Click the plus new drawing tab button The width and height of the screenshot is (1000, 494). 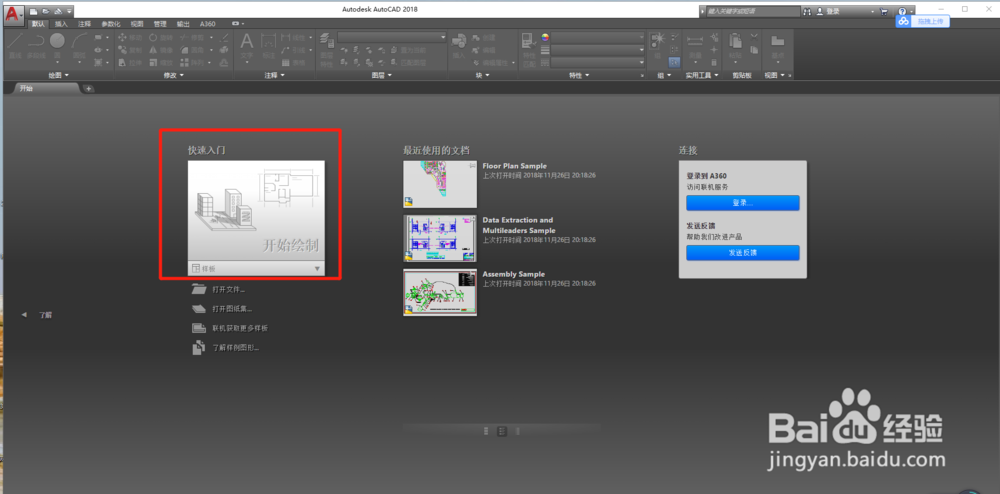tap(89, 89)
